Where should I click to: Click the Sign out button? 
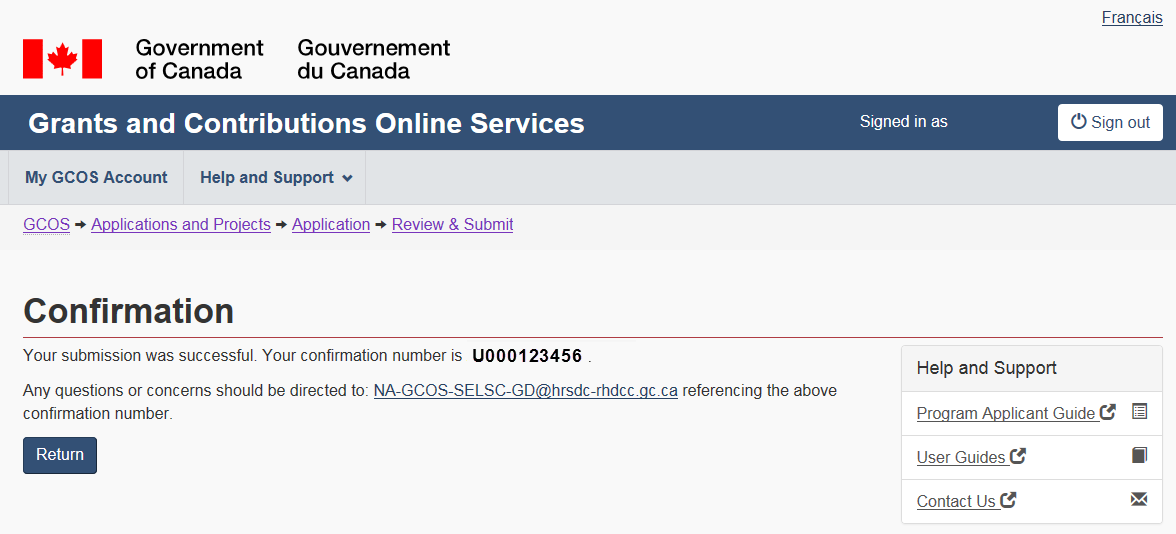(1110, 122)
